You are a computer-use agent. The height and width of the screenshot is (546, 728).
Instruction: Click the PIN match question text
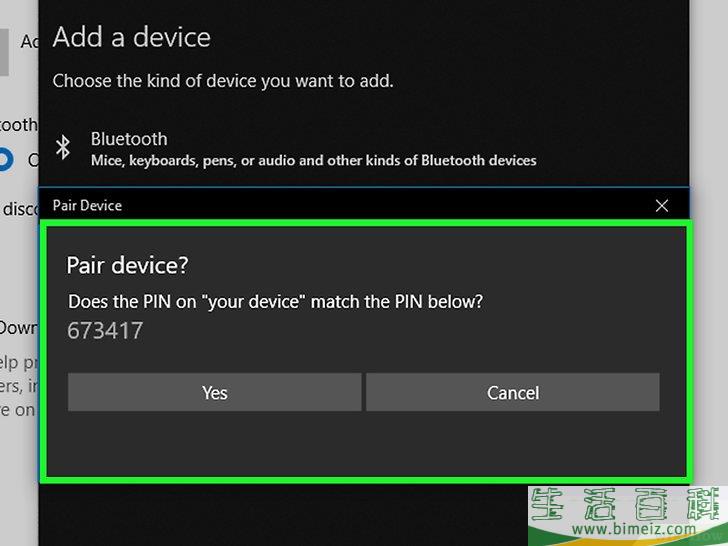coord(275,302)
